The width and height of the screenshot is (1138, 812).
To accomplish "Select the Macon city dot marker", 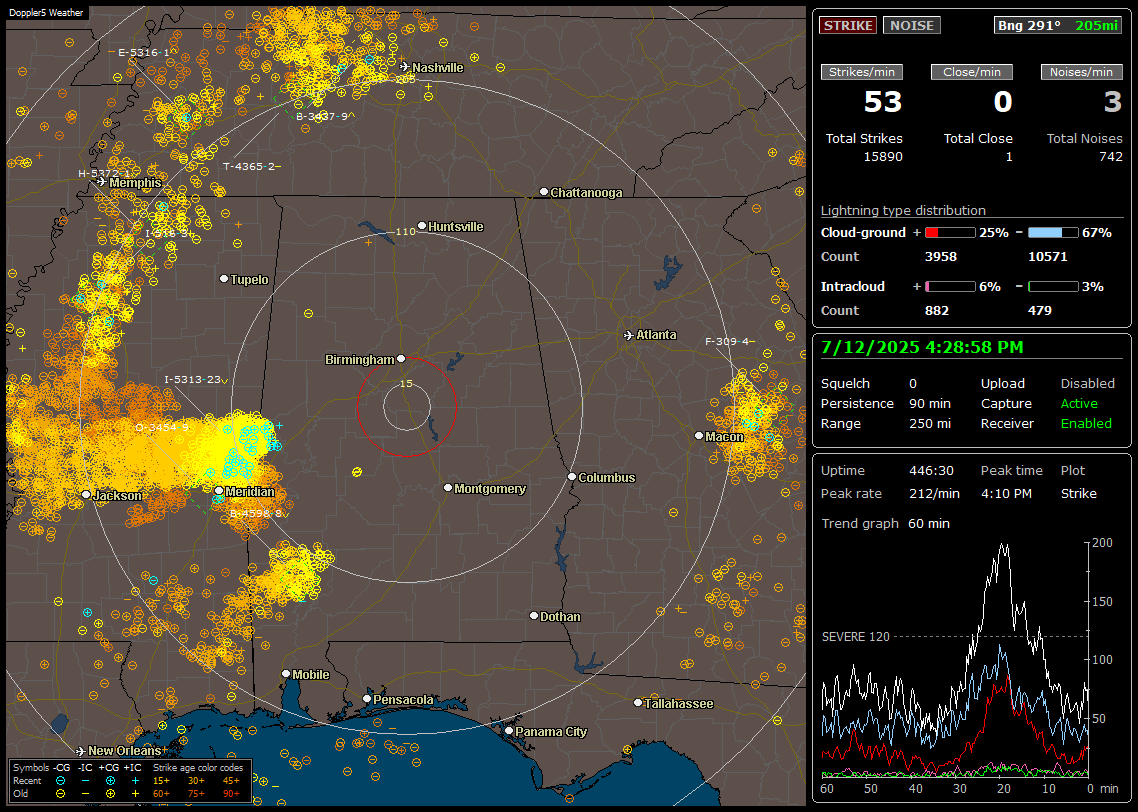I will pyautogui.click(x=699, y=435).
